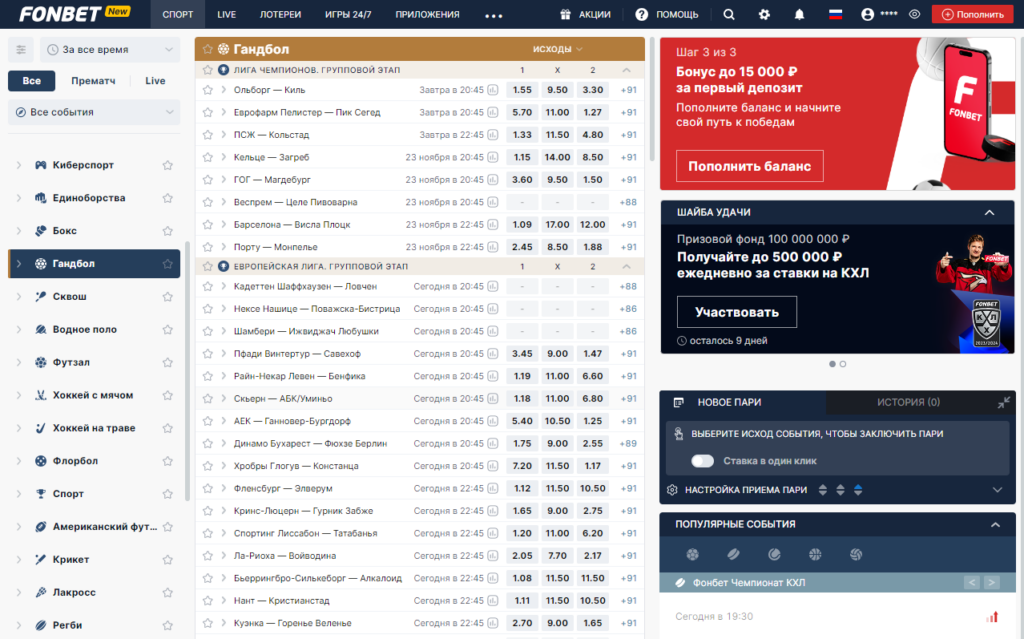Favorite the Гандбол header star

click(208, 49)
